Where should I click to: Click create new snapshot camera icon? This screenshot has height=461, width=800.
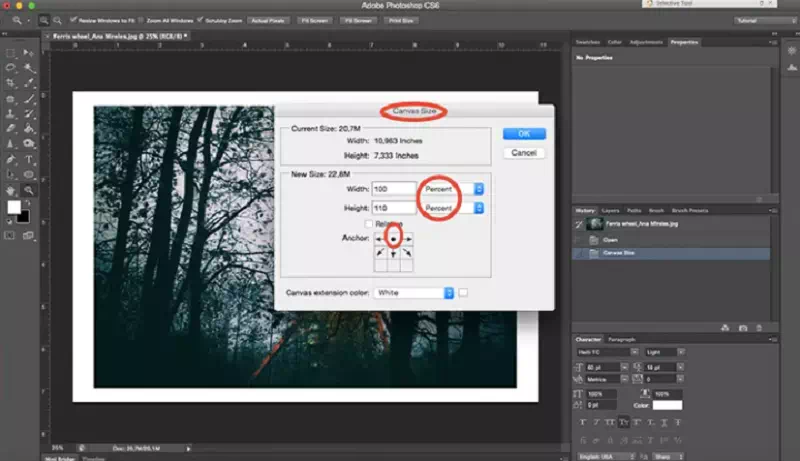743,328
